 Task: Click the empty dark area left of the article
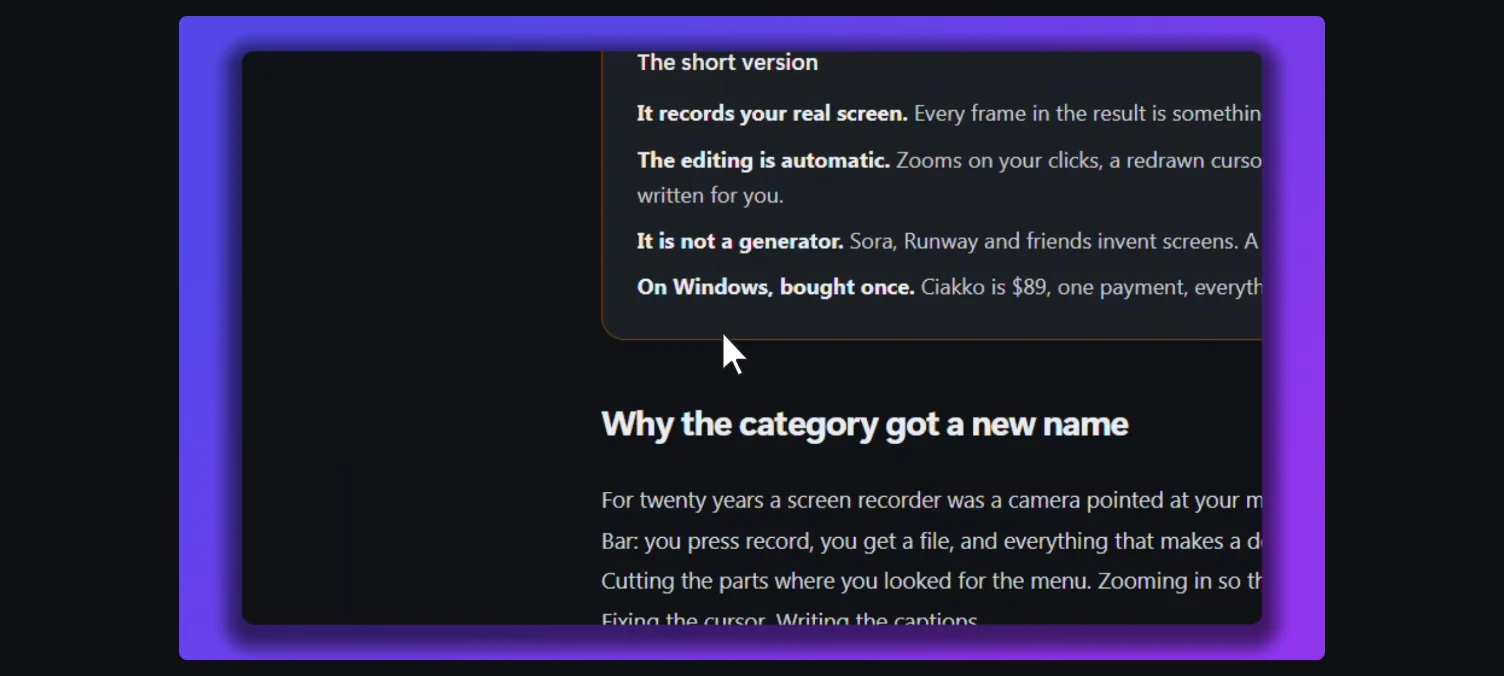(x=420, y=338)
